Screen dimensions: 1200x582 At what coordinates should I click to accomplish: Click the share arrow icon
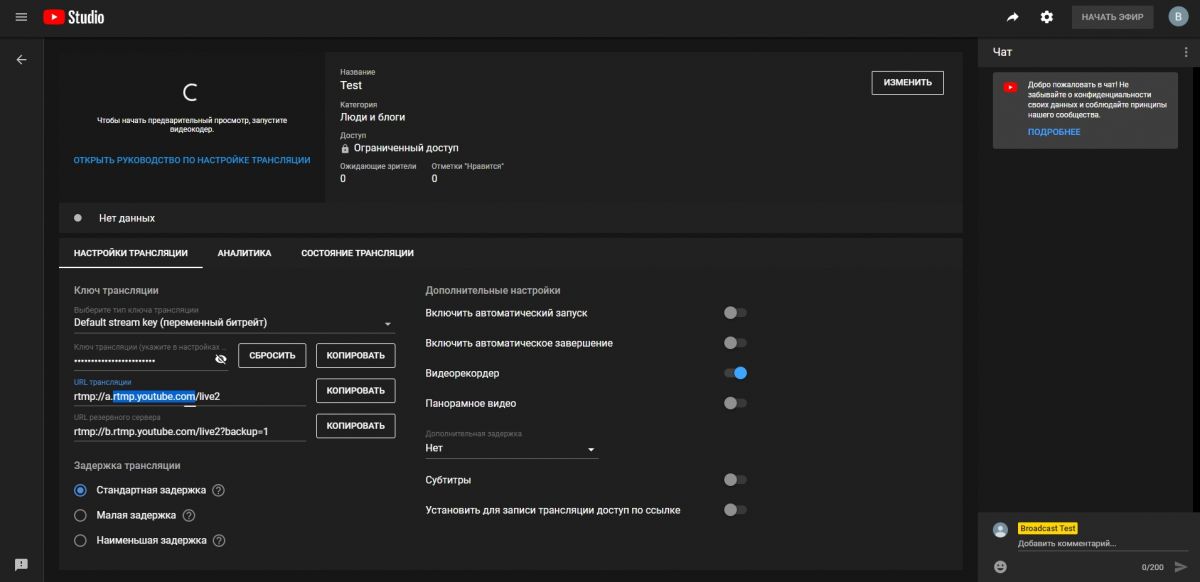pyautogui.click(x=1013, y=17)
